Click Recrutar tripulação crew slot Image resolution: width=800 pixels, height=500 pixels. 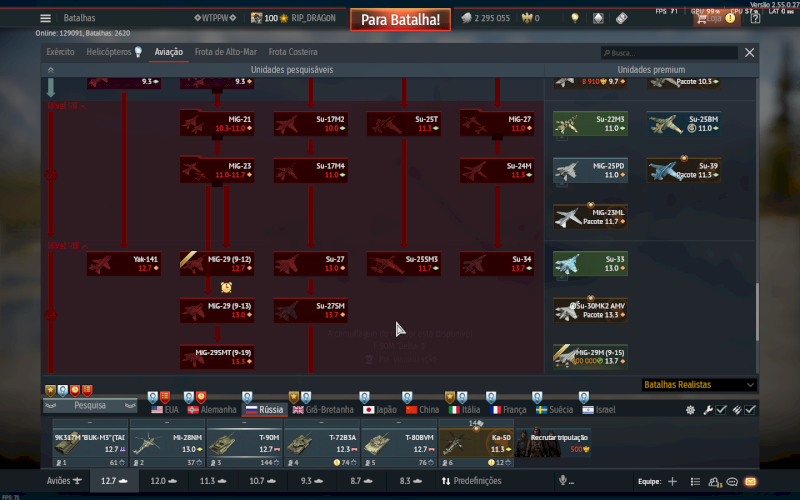(553, 442)
